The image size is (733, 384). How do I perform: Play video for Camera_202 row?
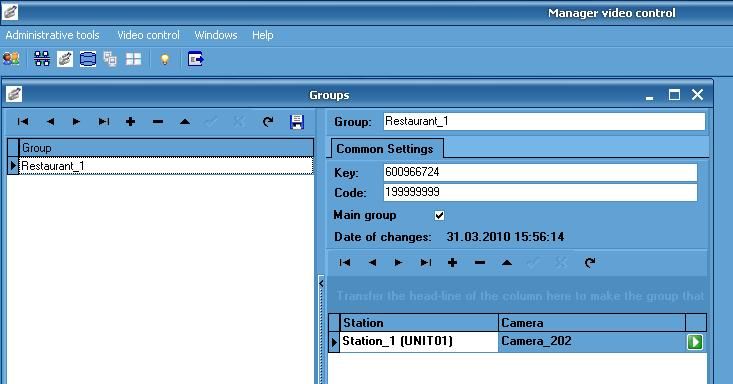click(695, 342)
